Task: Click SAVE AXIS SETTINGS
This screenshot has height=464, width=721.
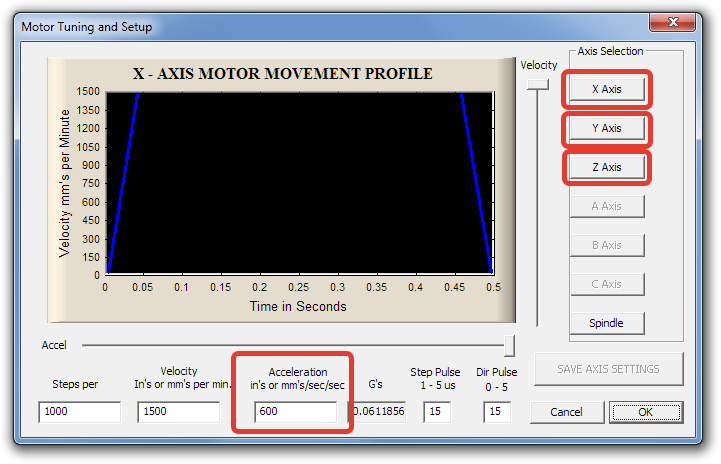Action: (608, 369)
